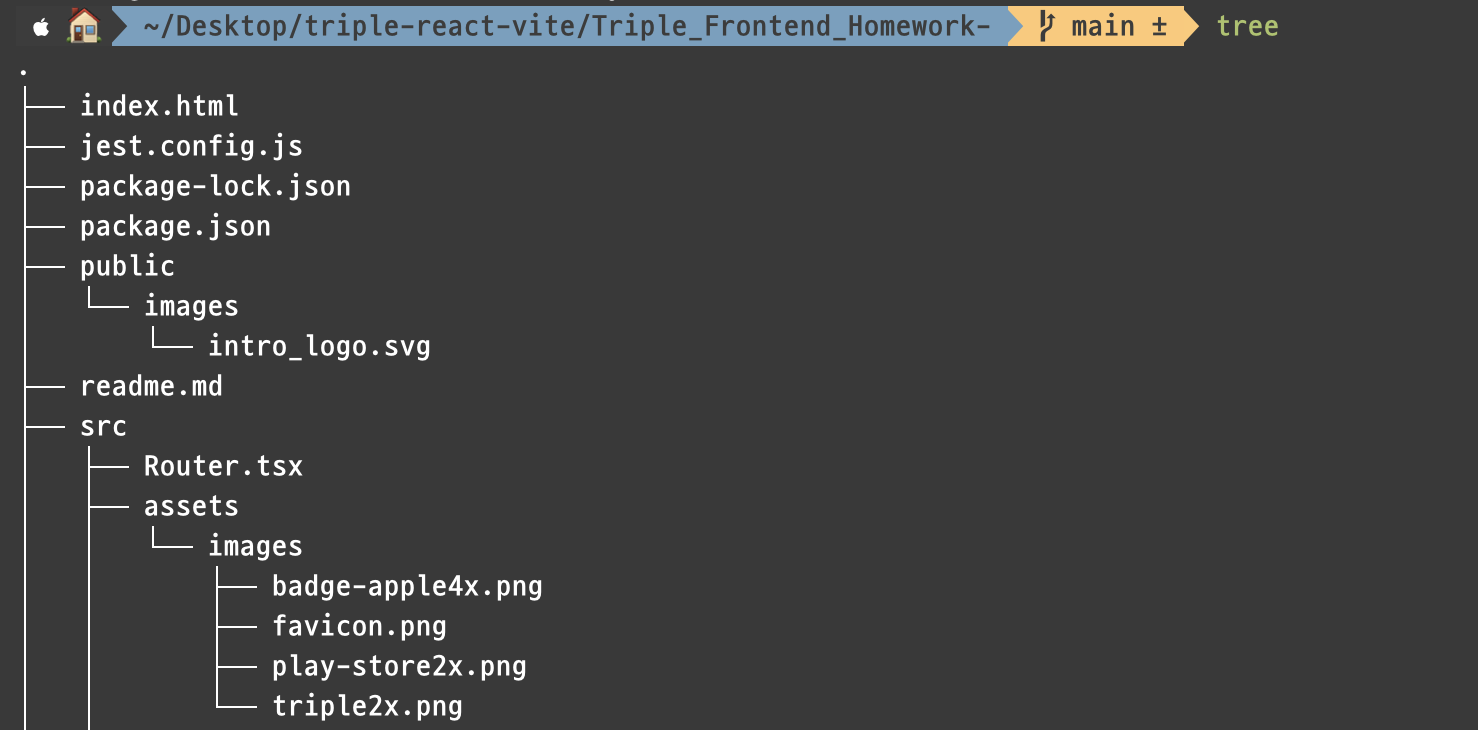The image size is (1478, 730).
Task: Click the readme.md entry
Action: click(x=151, y=386)
